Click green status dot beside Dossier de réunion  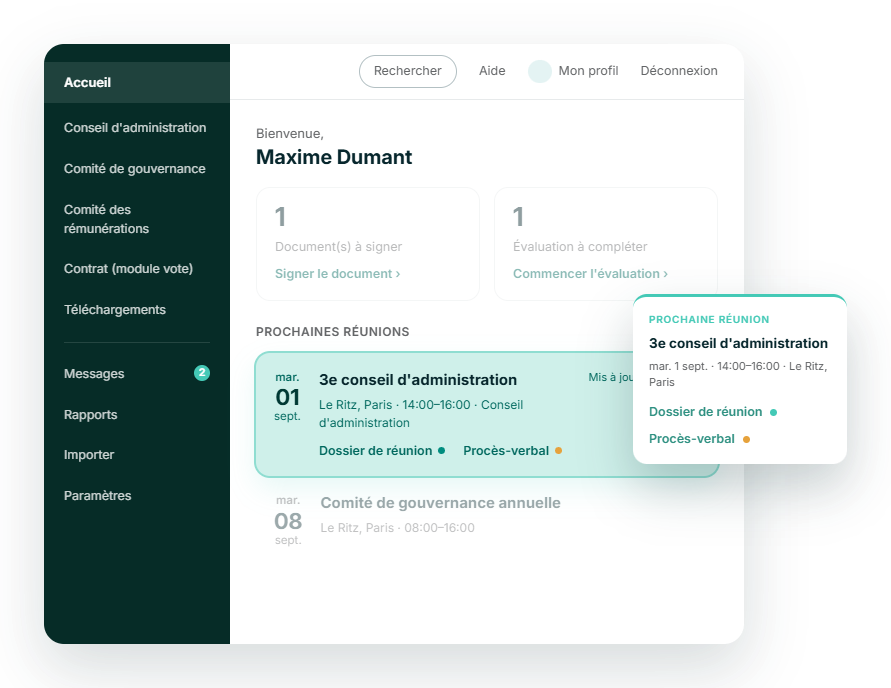coord(442,451)
